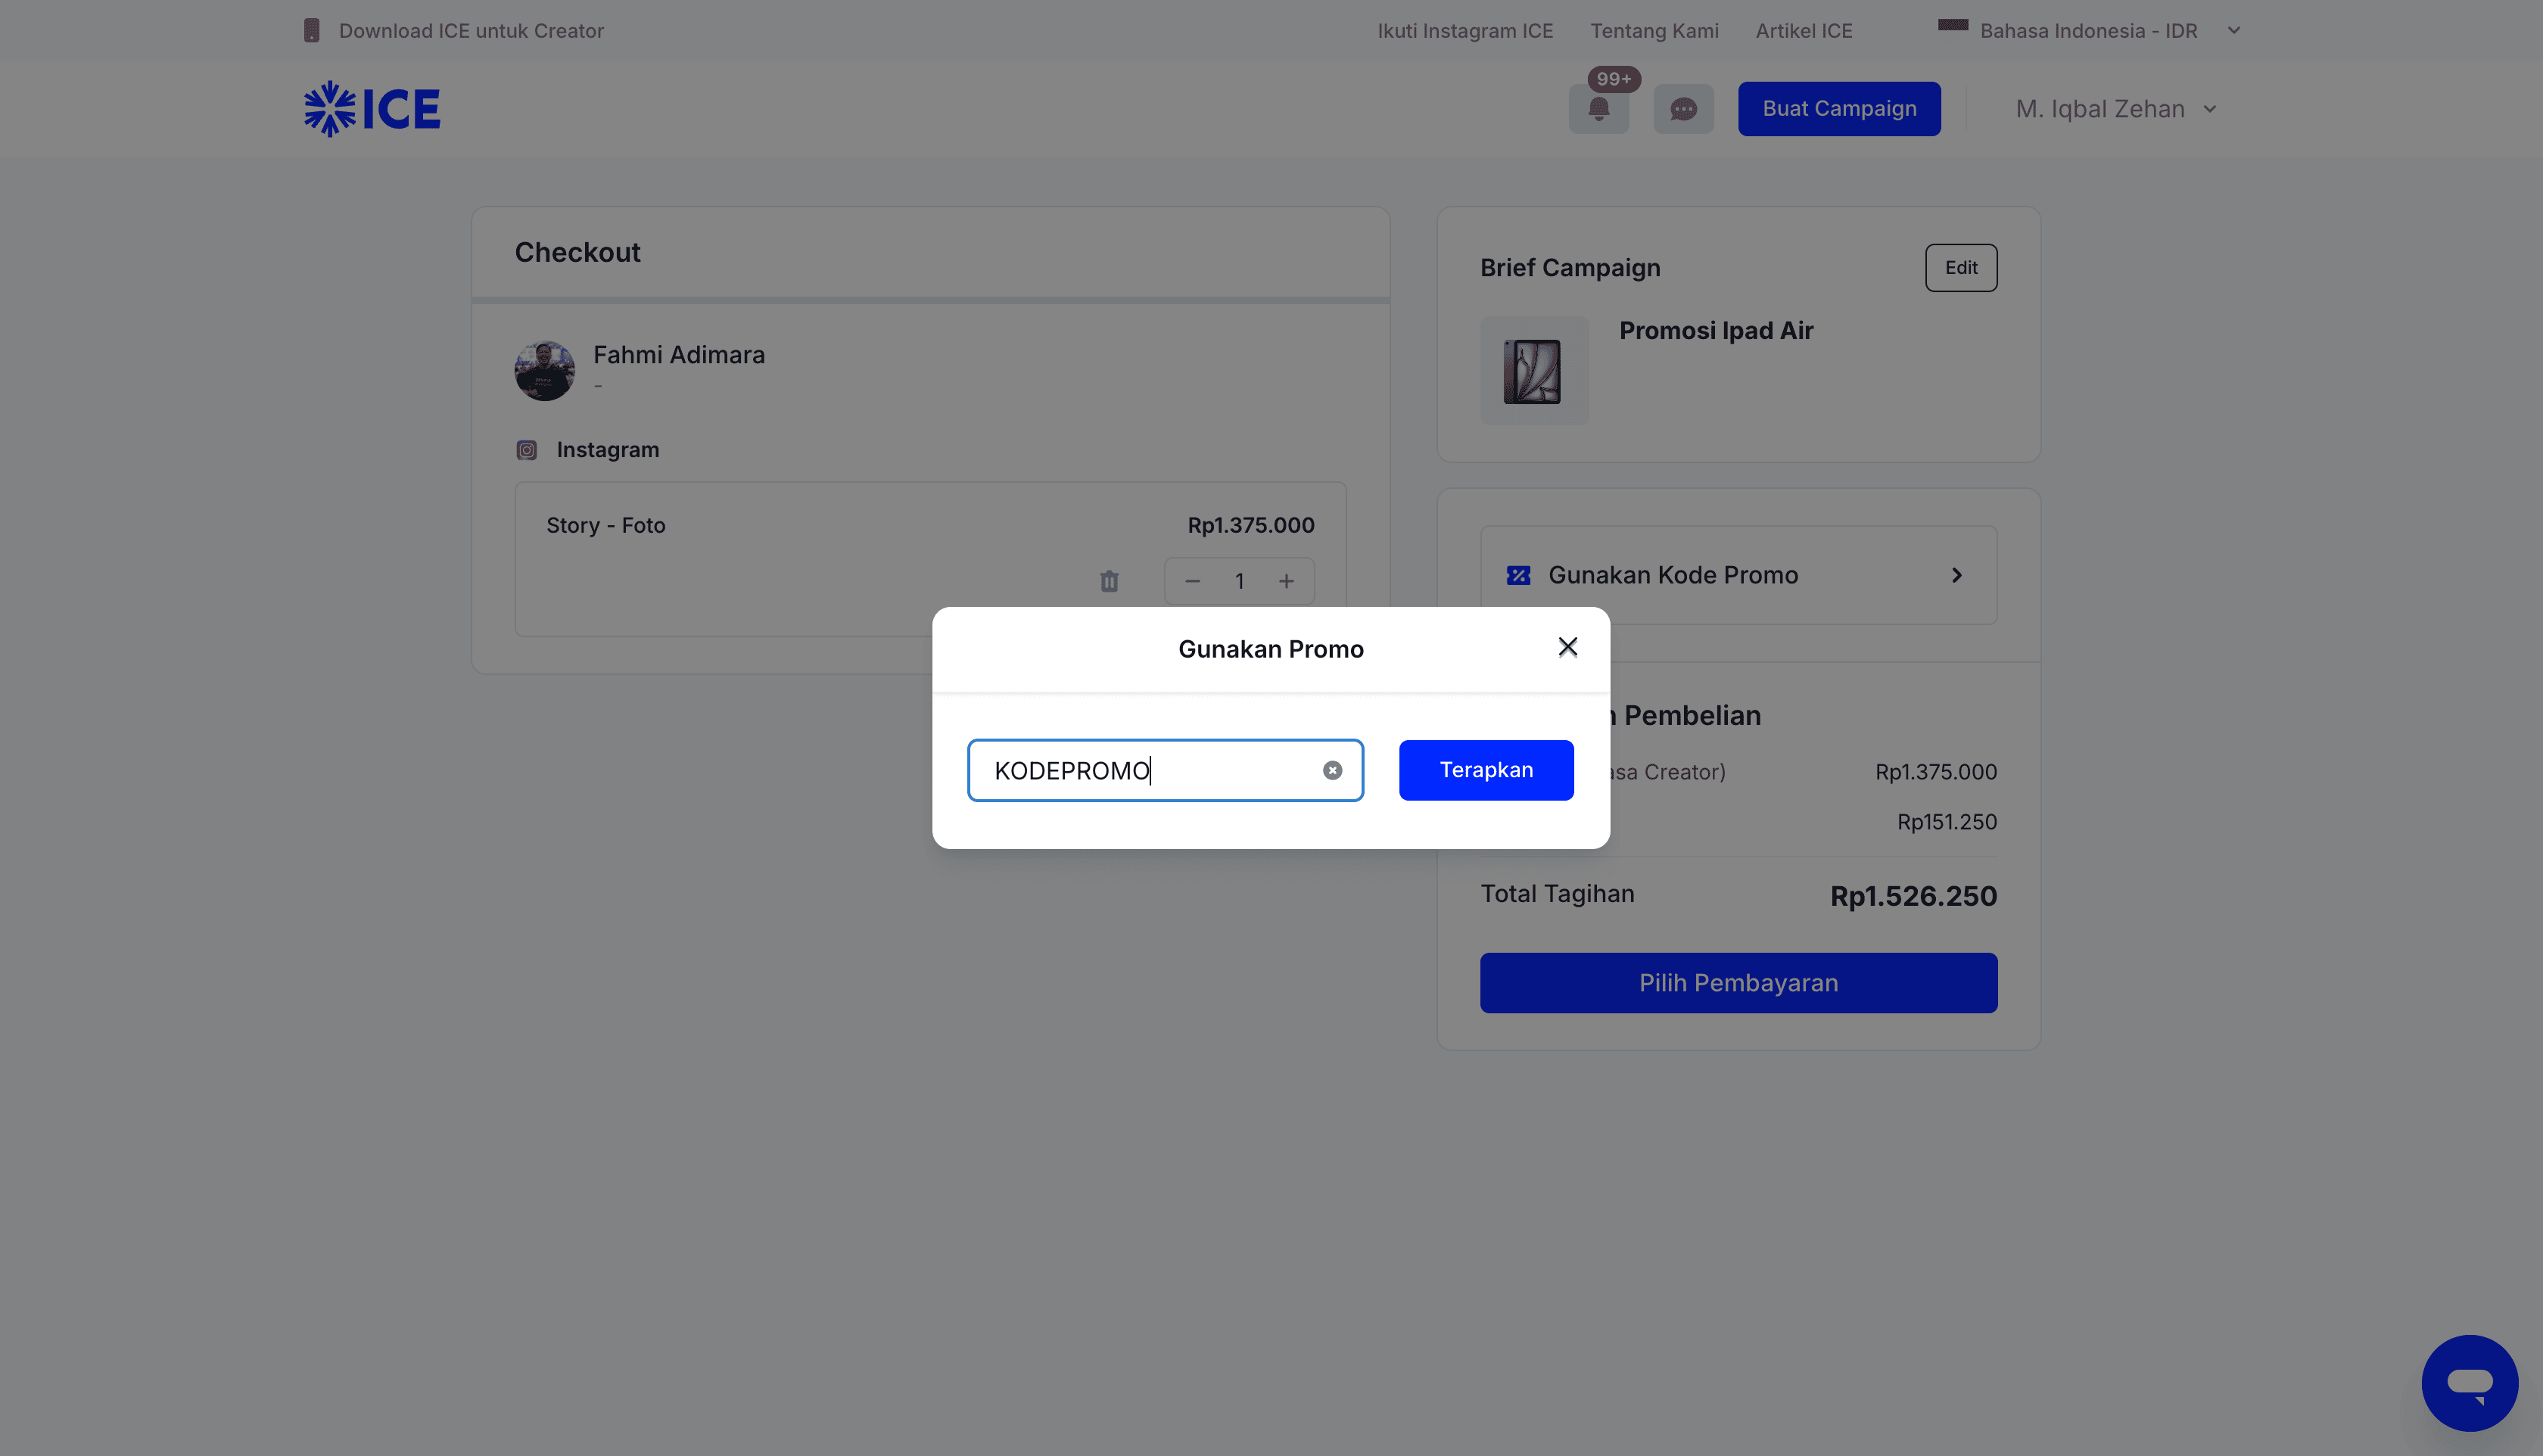Image resolution: width=2543 pixels, height=1456 pixels.
Task: Open Tentang Kami link
Action: 1654,30
